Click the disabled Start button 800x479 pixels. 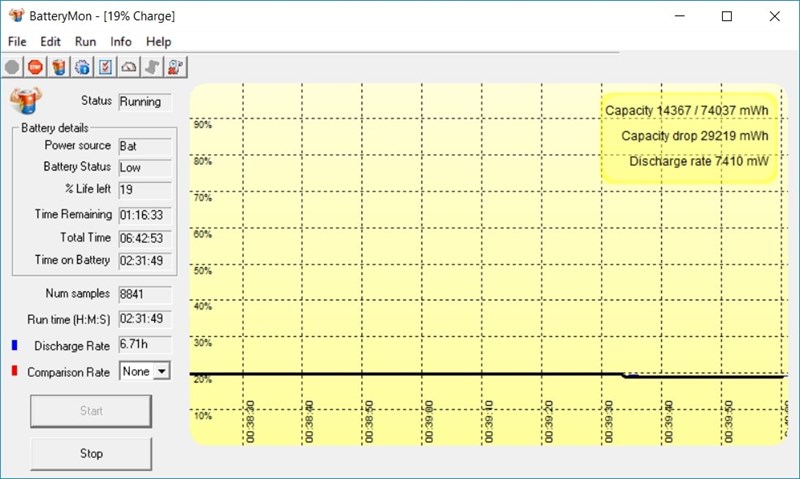(91, 411)
